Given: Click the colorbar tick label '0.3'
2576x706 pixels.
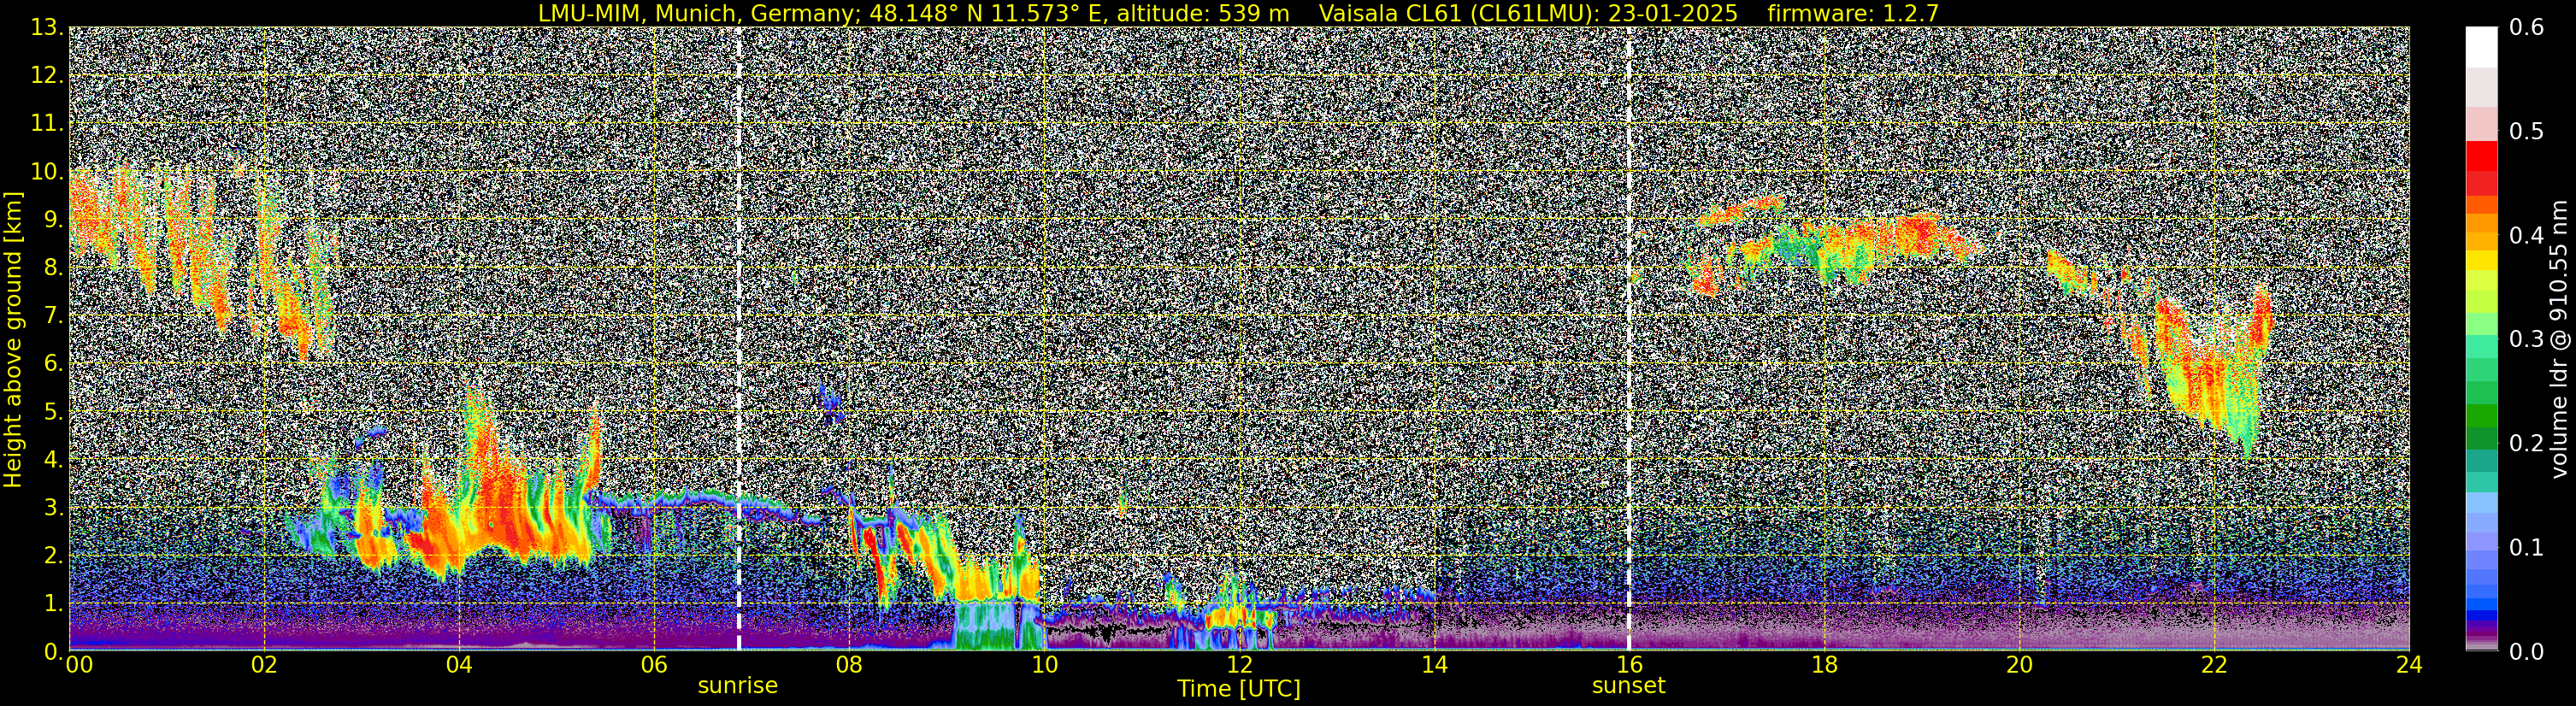Looking at the screenshot, I should [x=2527, y=340].
